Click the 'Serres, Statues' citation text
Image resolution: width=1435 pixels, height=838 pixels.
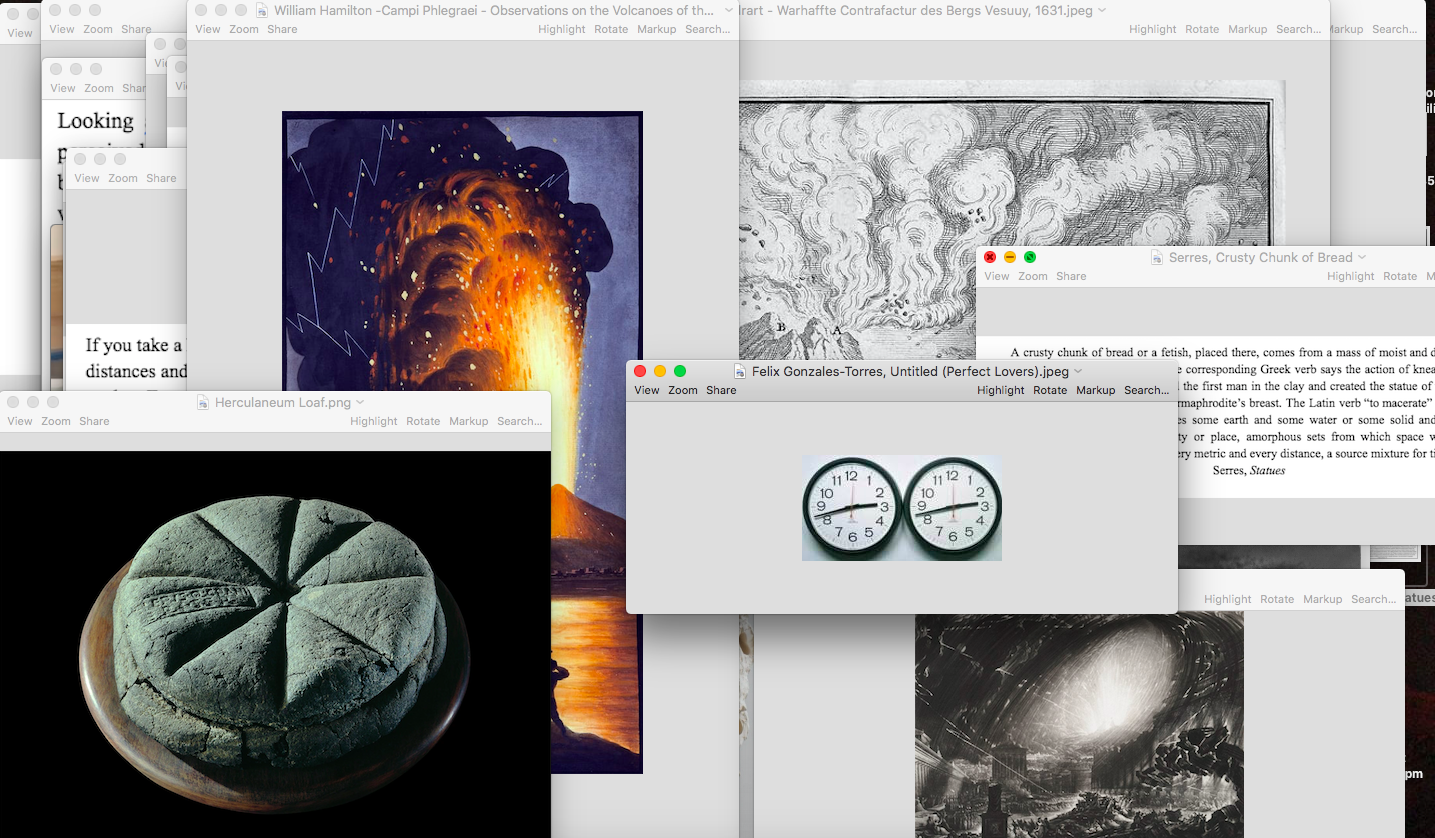tap(1249, 470)
